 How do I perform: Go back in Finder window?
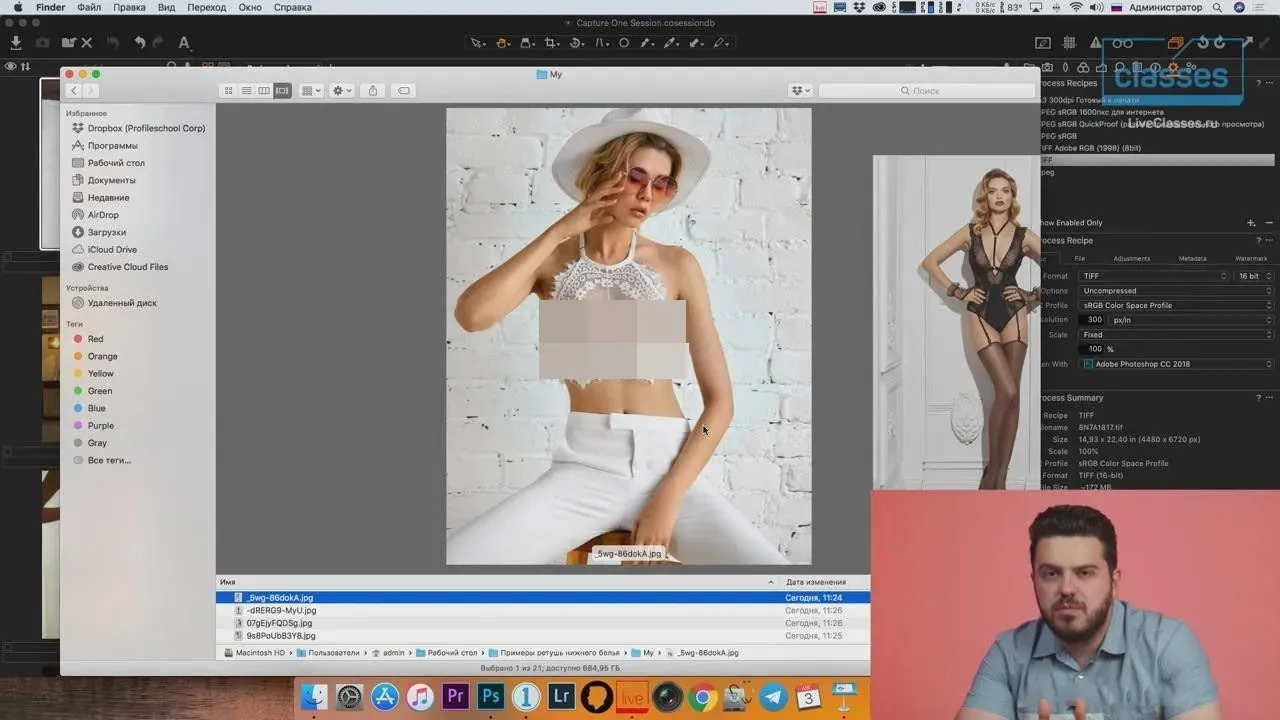73,91
